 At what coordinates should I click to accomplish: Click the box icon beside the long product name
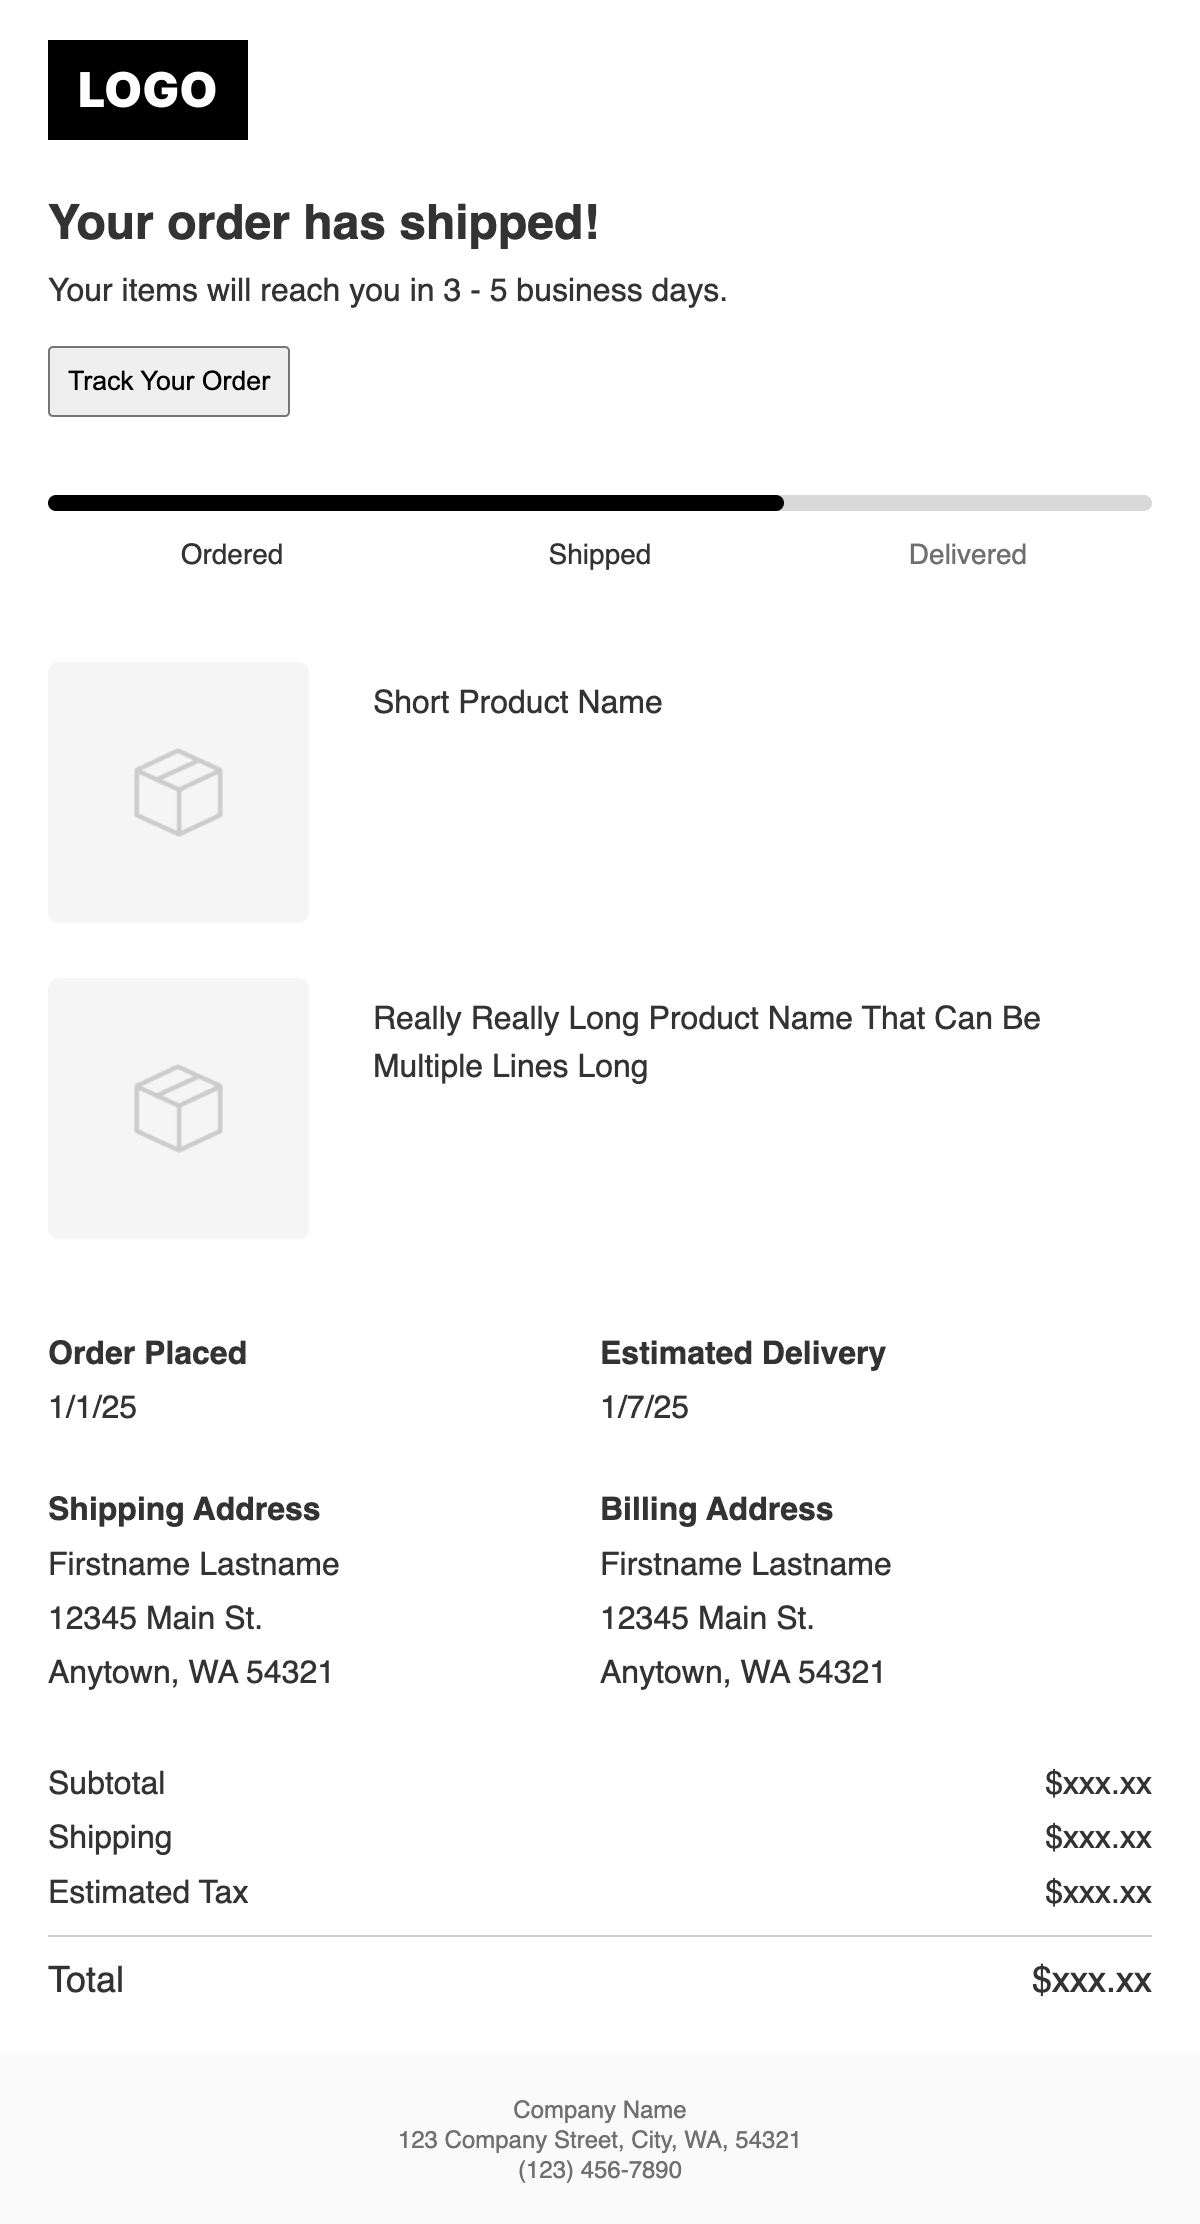pyautogui.click(x=178, y=1108)
